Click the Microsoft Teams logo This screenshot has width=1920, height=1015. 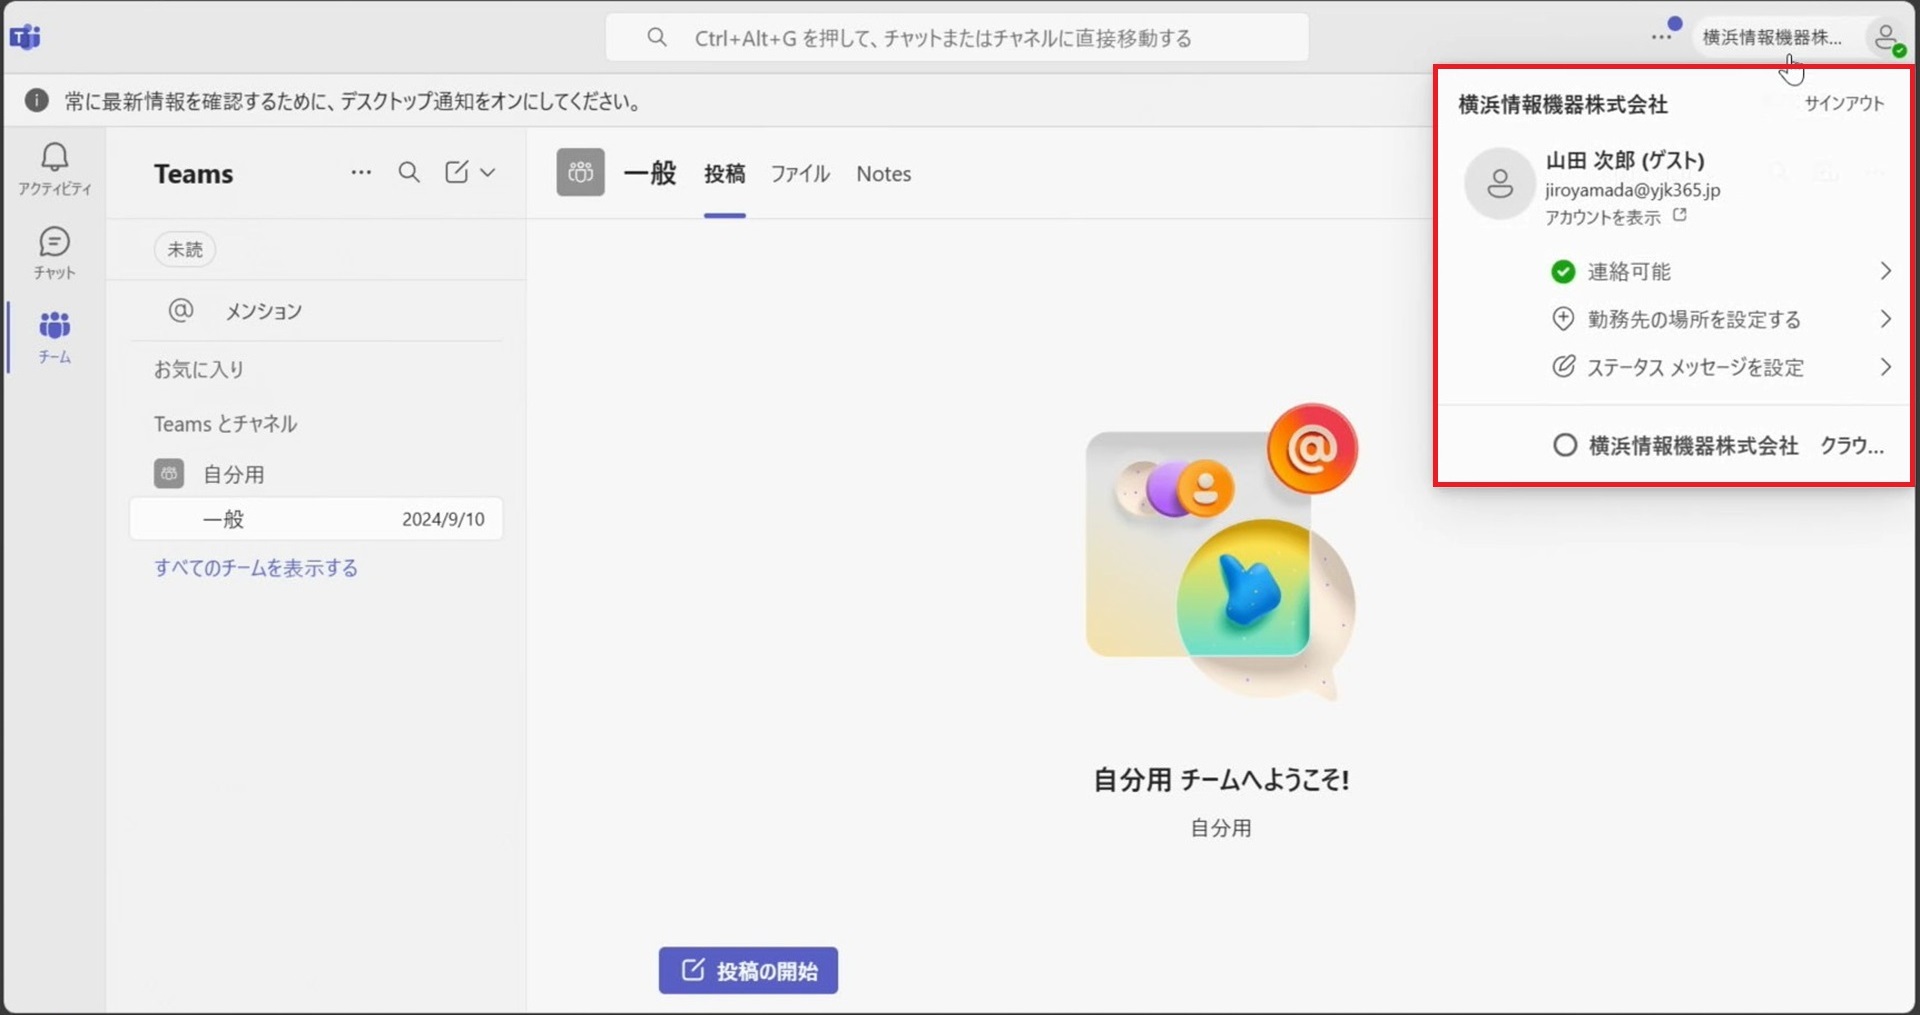[25, 38]
